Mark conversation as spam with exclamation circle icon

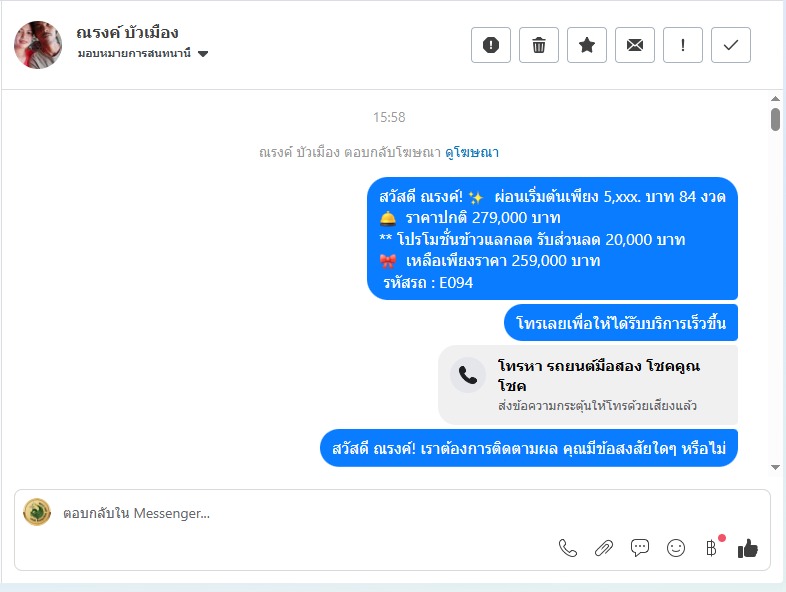[x=491, y=45]
